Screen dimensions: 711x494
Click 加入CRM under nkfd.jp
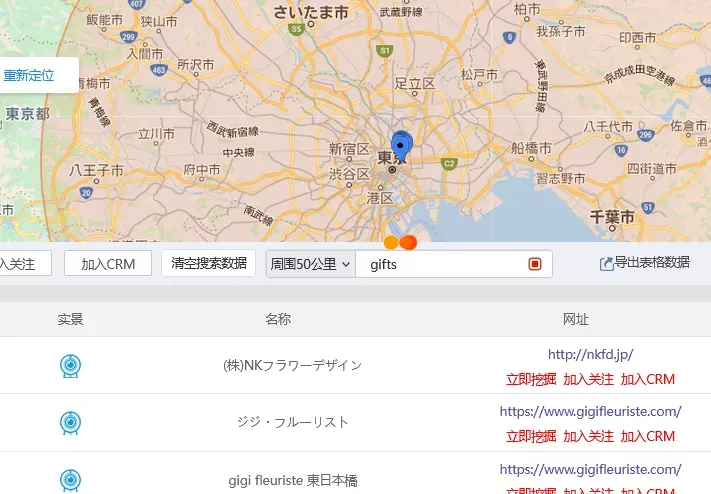(648, 379)
